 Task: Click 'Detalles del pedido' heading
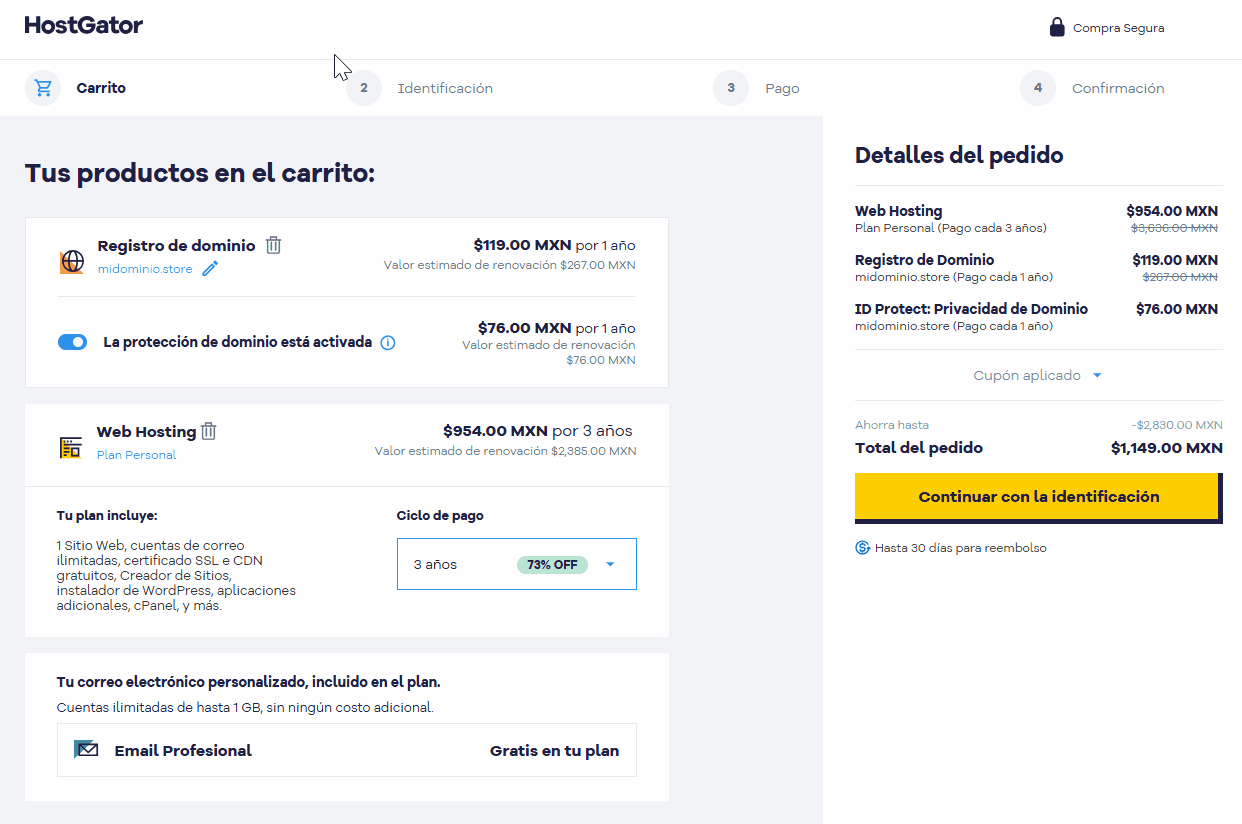point(959,155)
